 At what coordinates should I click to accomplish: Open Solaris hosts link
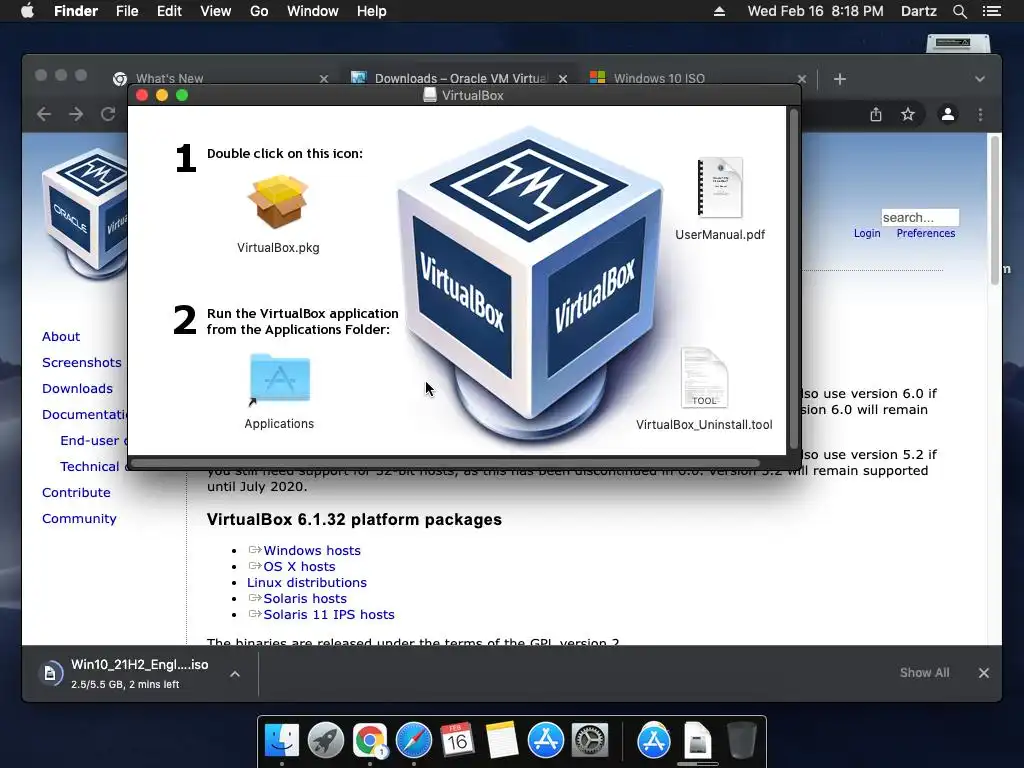[x=305, y=599]
